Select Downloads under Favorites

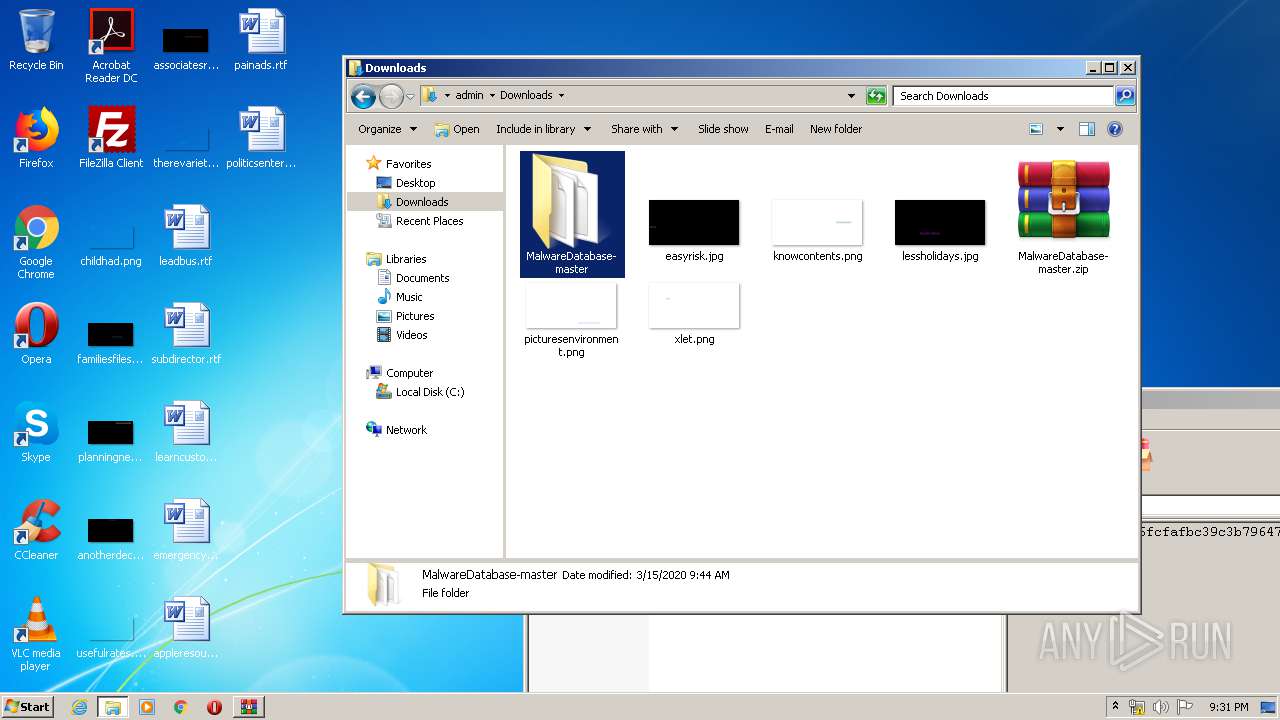422,202
